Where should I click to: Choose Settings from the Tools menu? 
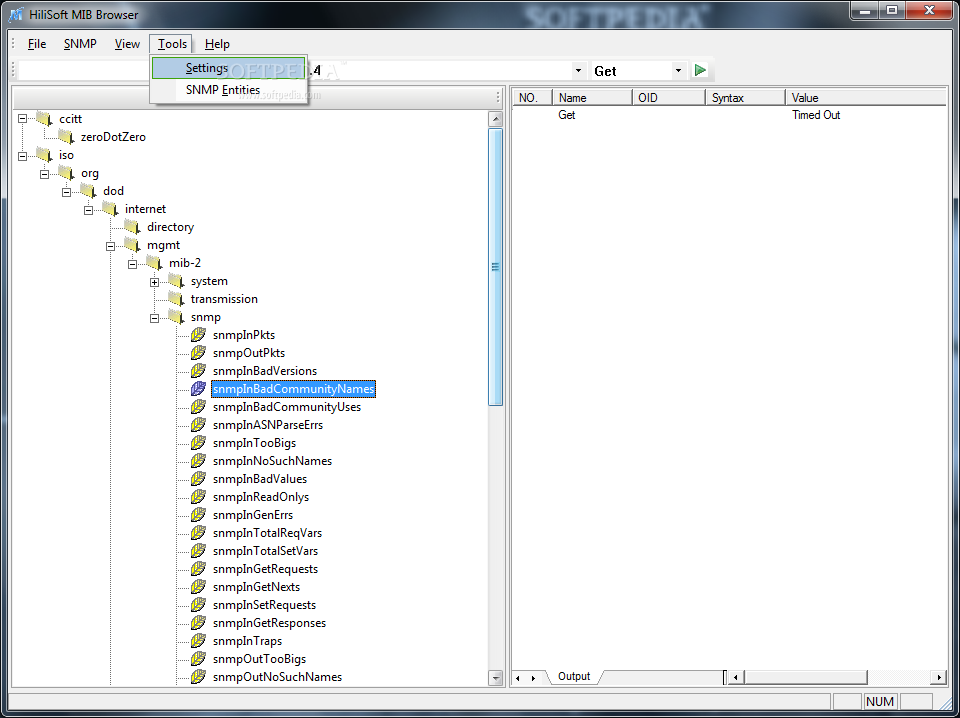pyautogui.click(x=228, y=68)
